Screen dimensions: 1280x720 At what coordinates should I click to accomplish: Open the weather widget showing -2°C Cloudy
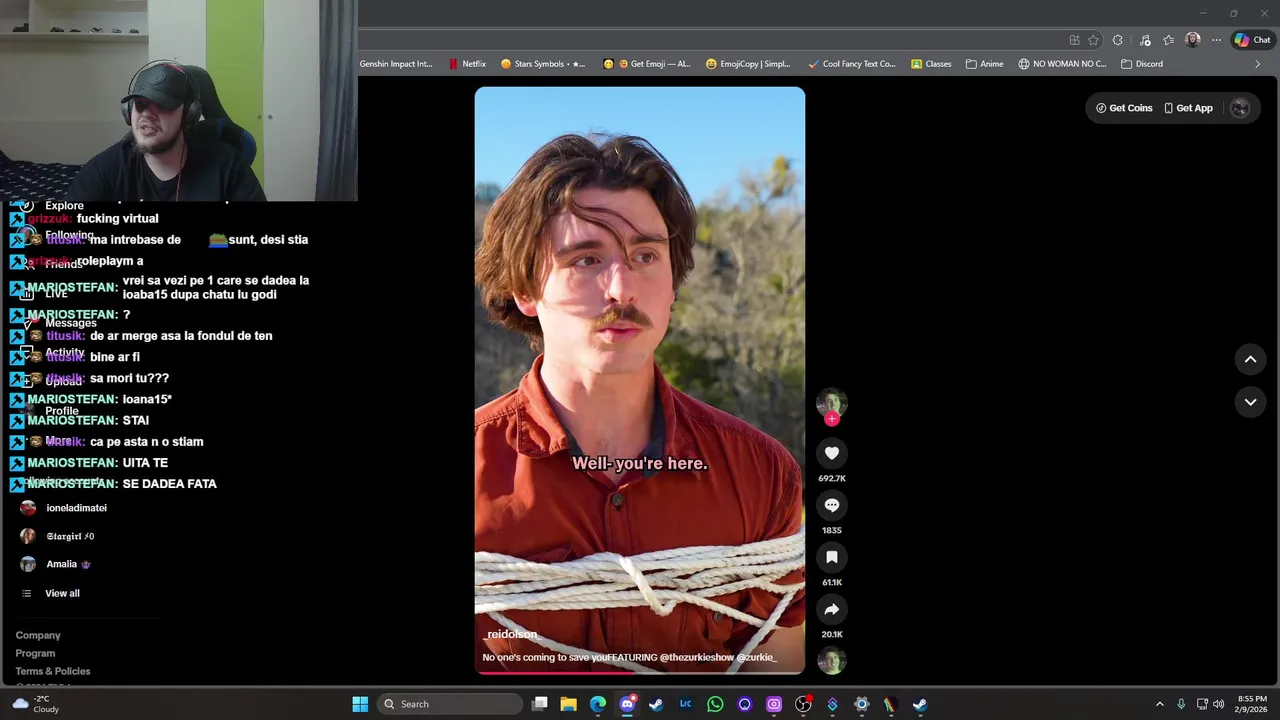(34, 704)
